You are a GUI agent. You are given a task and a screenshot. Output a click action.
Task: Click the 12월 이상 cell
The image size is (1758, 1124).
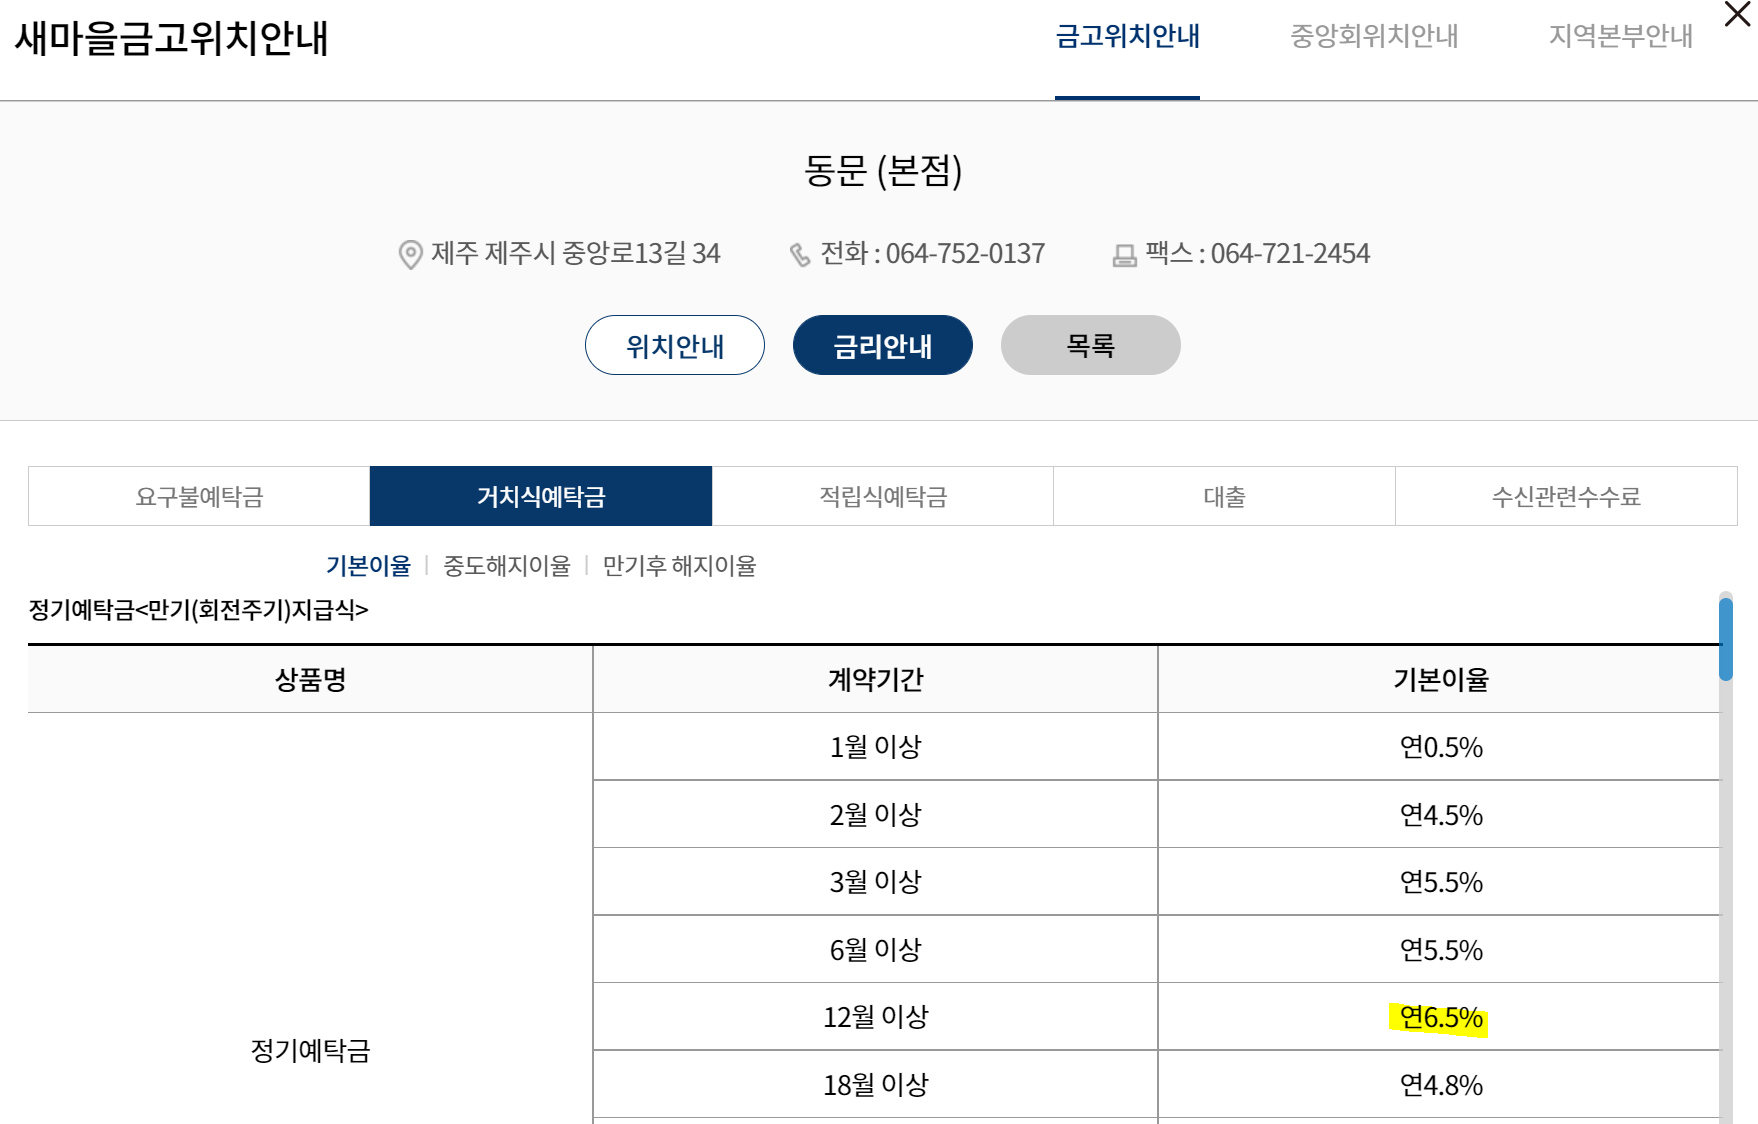tap(875, 1017)
